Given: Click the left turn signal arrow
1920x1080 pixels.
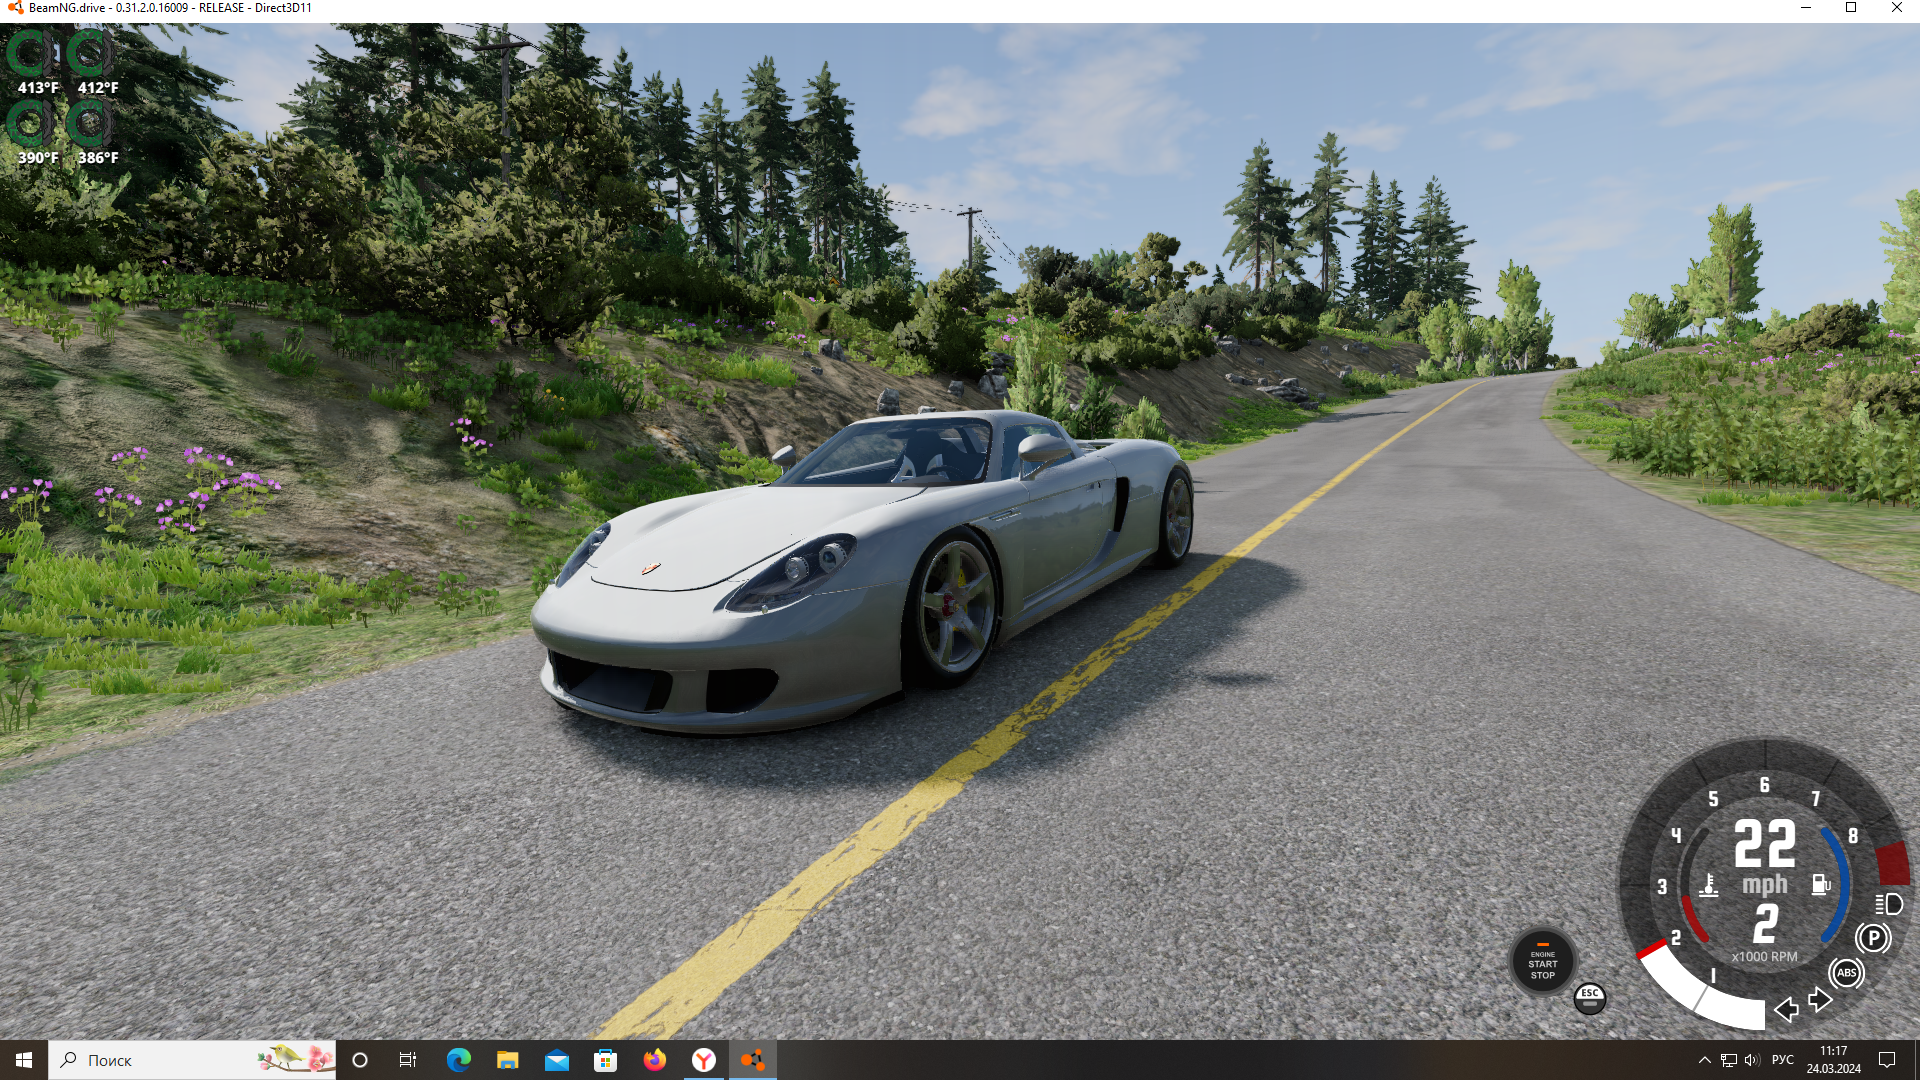Looking at the screenshot, I should pos(1786,1009).
